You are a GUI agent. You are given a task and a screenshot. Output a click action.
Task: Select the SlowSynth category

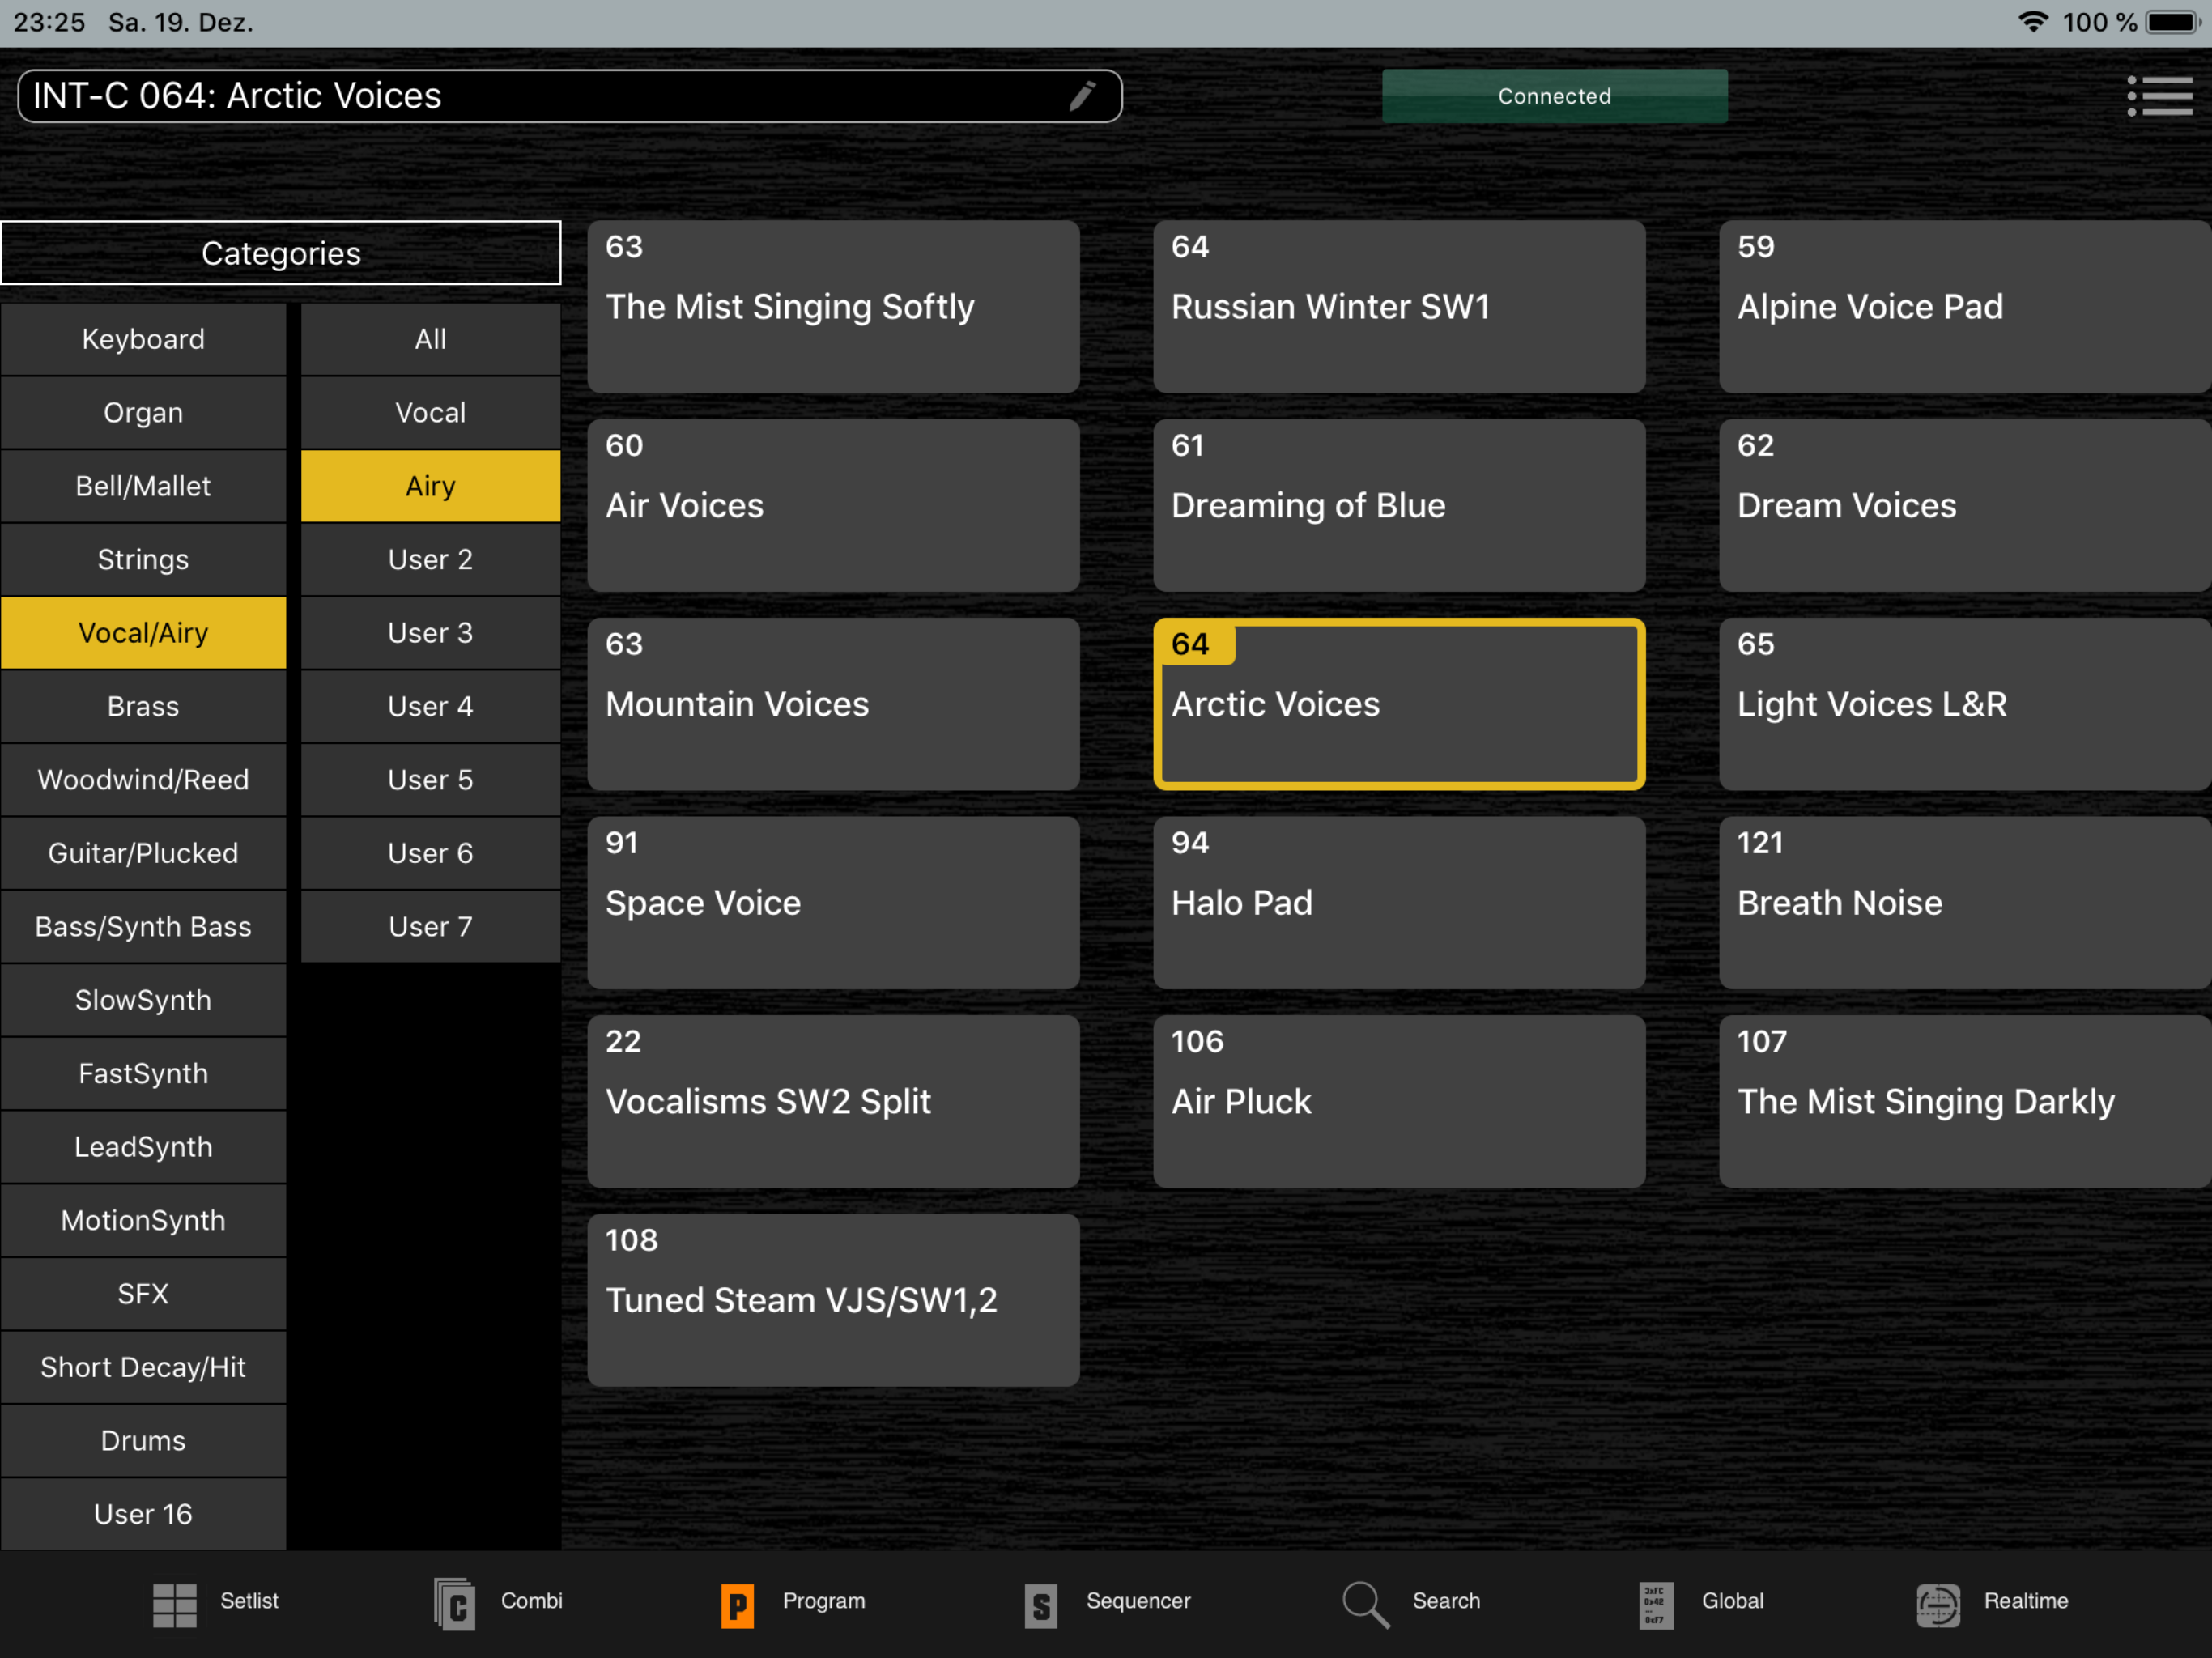pyautogui.click(x=143, y=1000)
